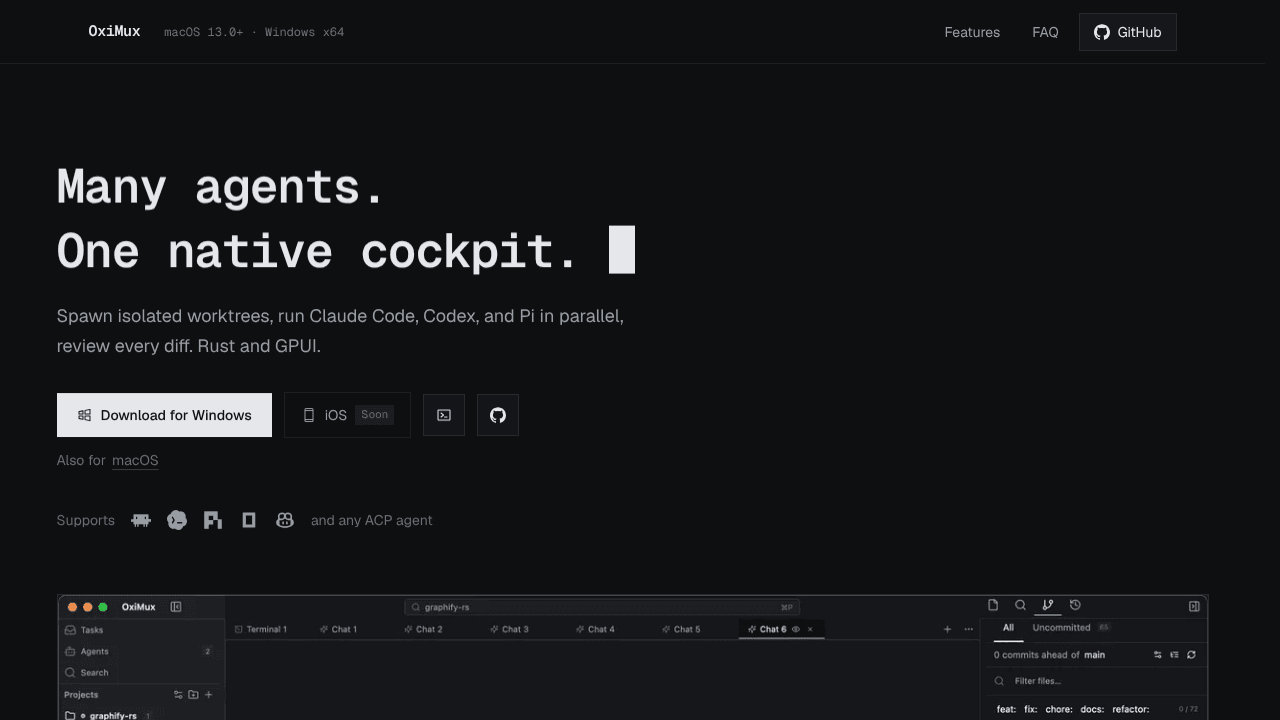Screen dimensions: 1280x720
Task: Open the GitHub octocat icon button in hero
Action: [x=498, y=415]
